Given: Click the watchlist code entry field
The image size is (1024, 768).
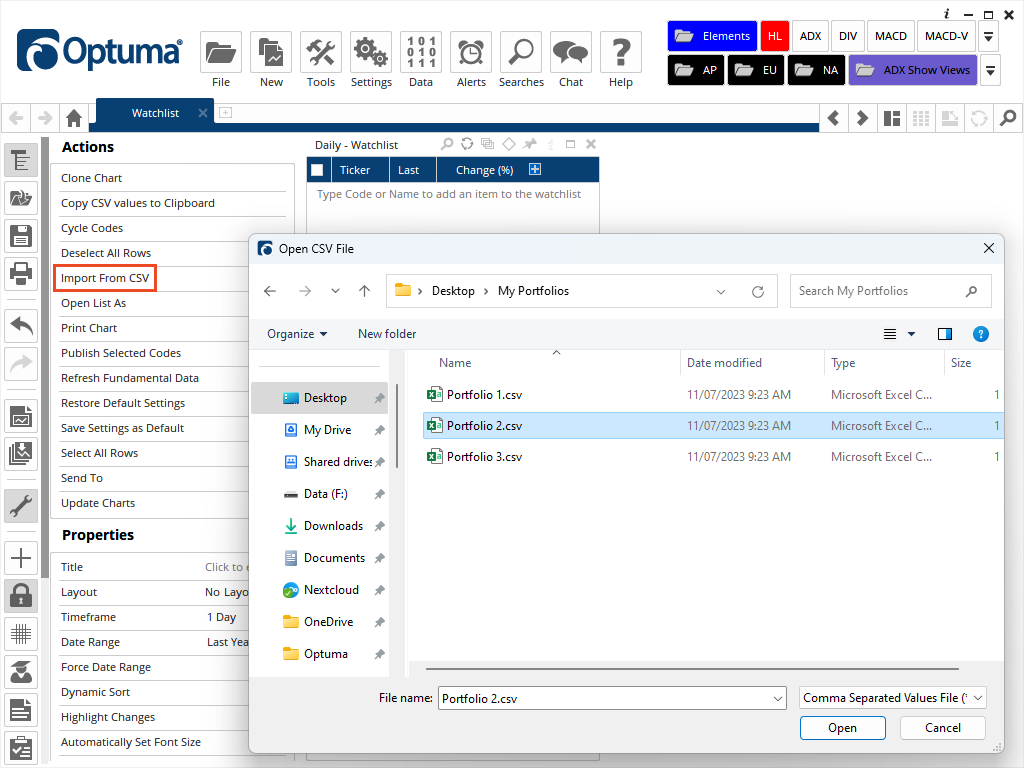Looking at the screenshot, I should coord(453,195).
